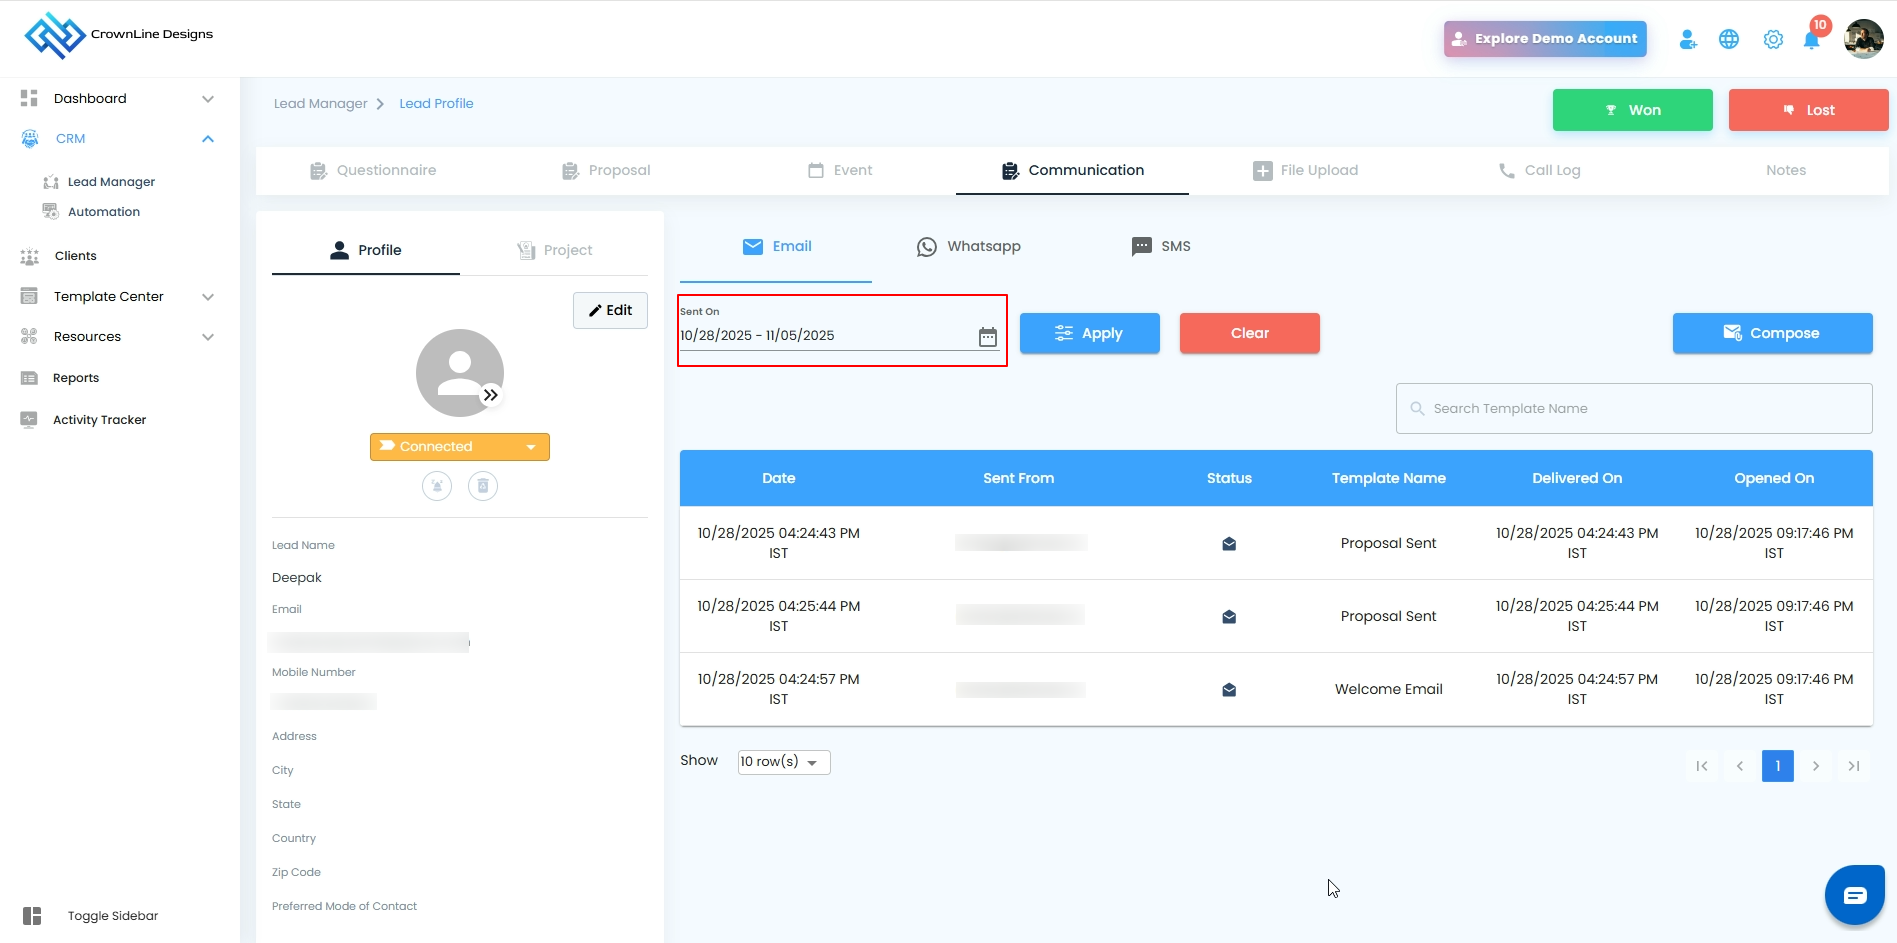This screenshot has width=1897, height=943.
Task: Click the Toggle Sidebar icon
Action: pos(32,916)
